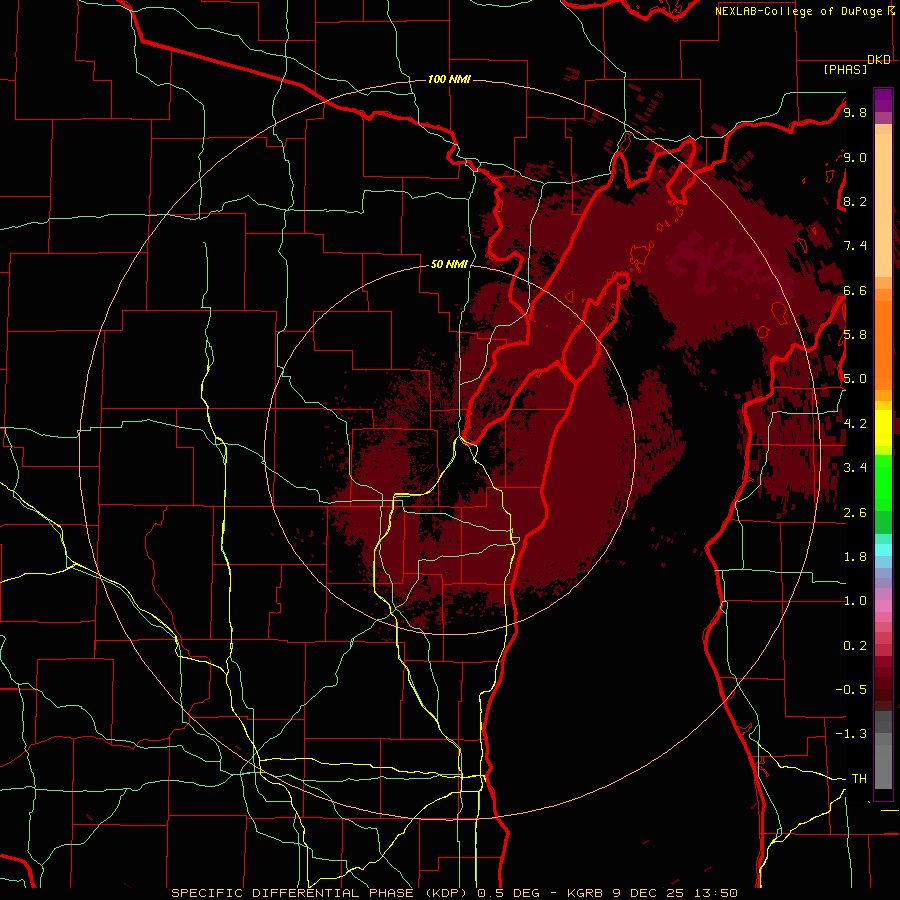The image size is (900, 900).
Task: Click the Specific Differential Phase KGRB caption
Action: (454, 893)
